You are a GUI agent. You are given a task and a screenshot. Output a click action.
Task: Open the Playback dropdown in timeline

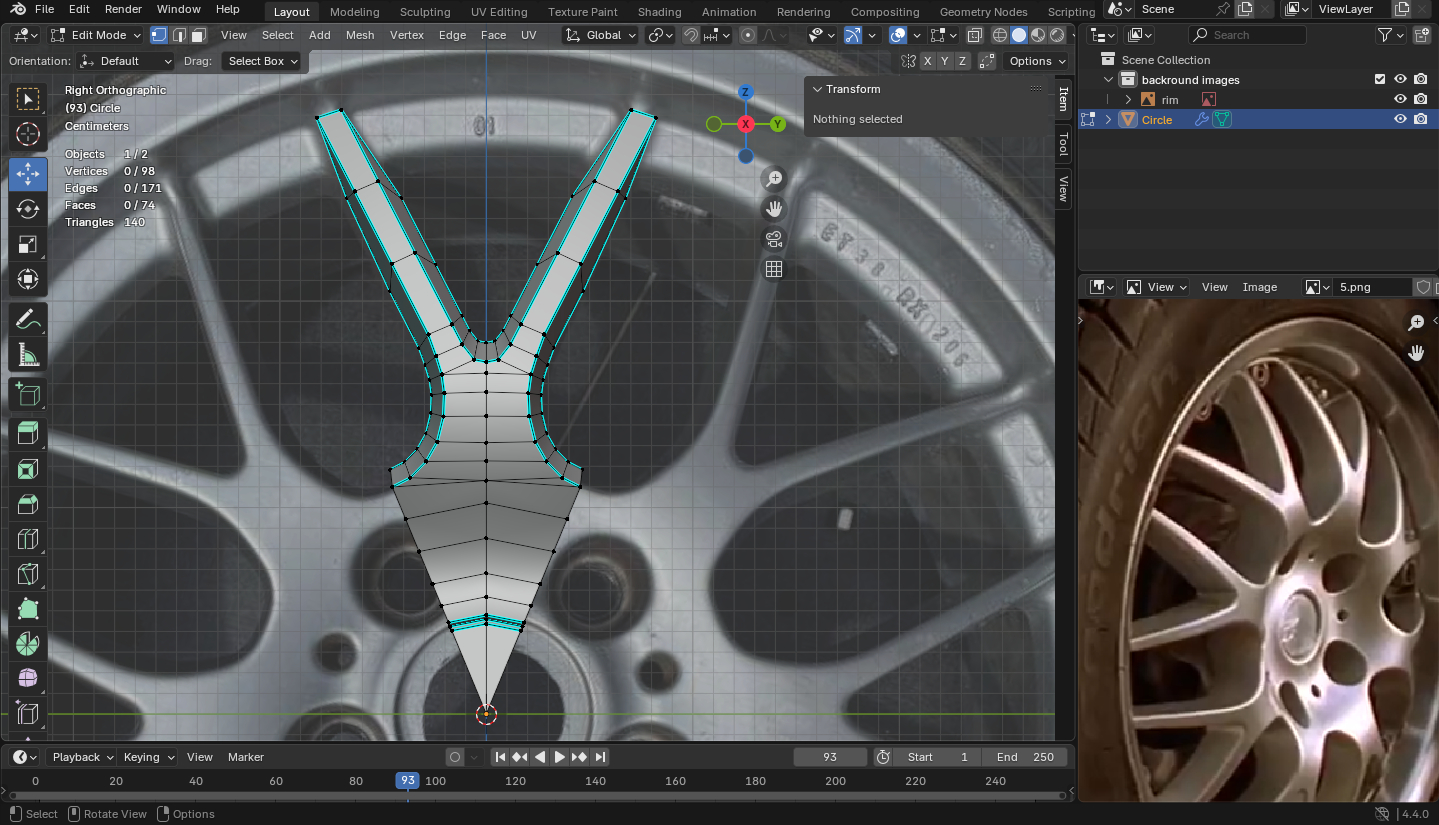tap(81, 757)
